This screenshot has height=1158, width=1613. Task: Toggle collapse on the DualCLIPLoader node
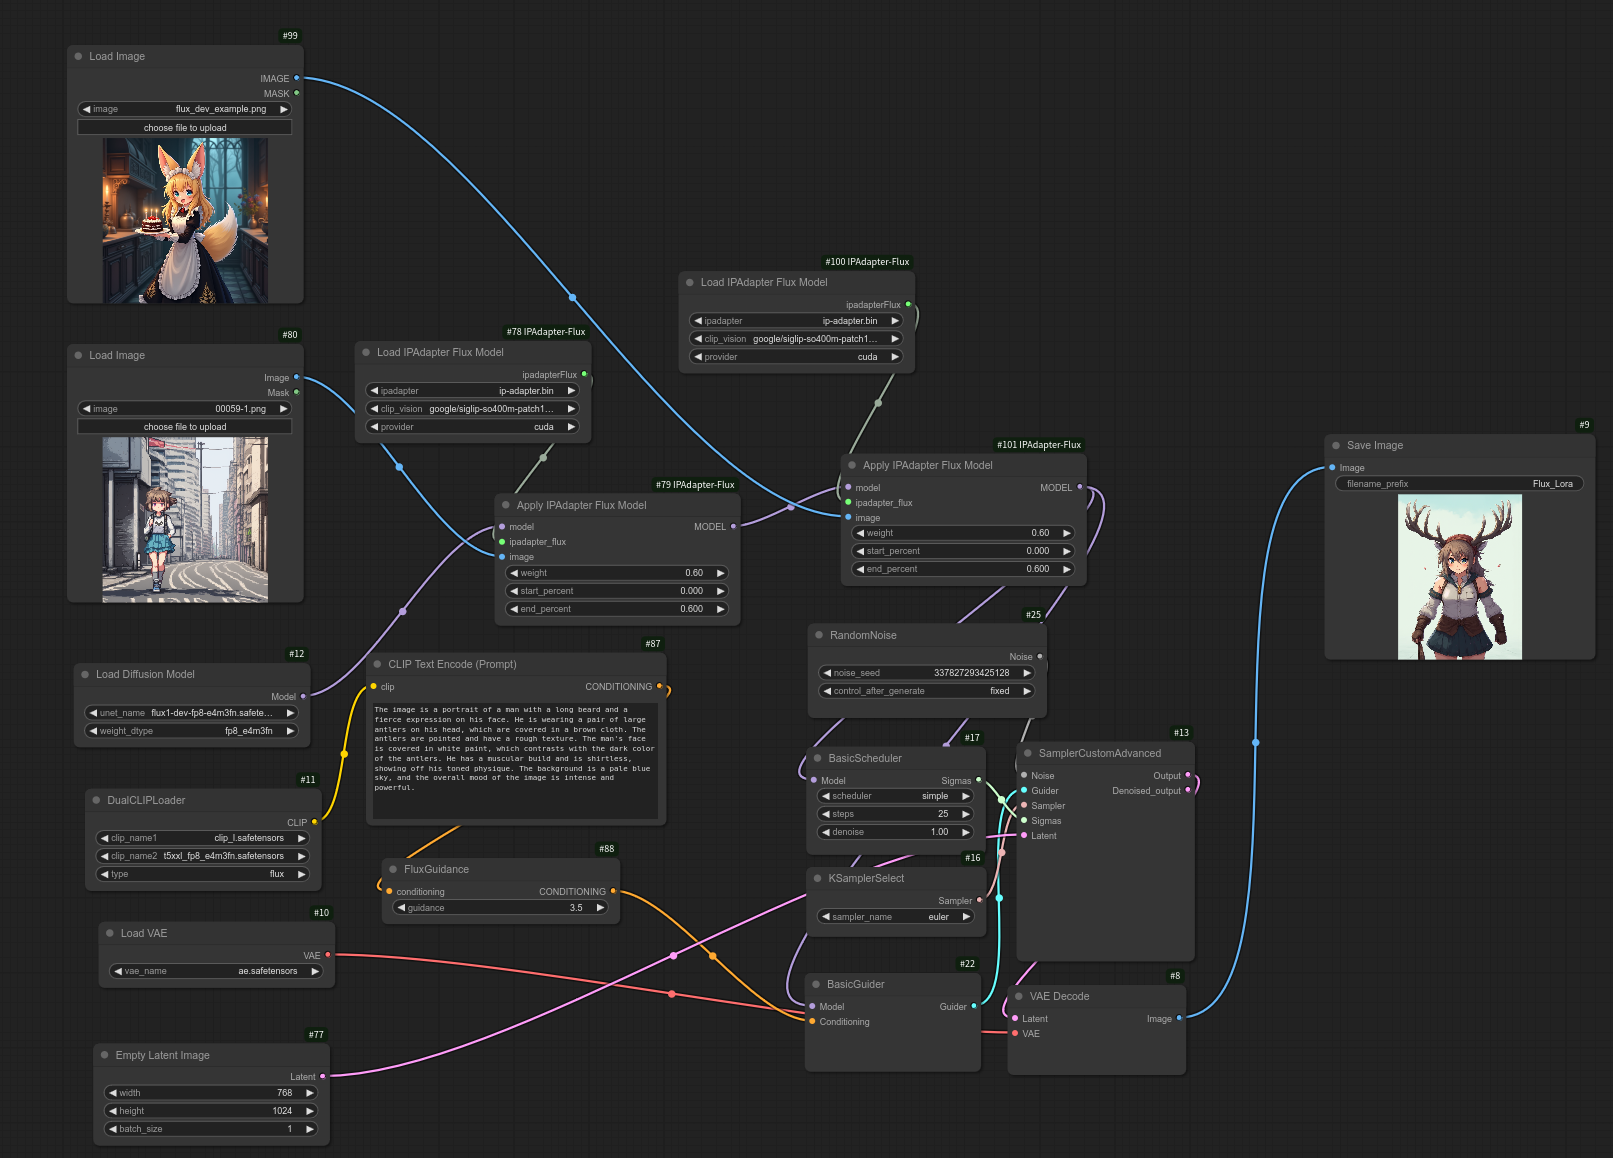[97, 801]
